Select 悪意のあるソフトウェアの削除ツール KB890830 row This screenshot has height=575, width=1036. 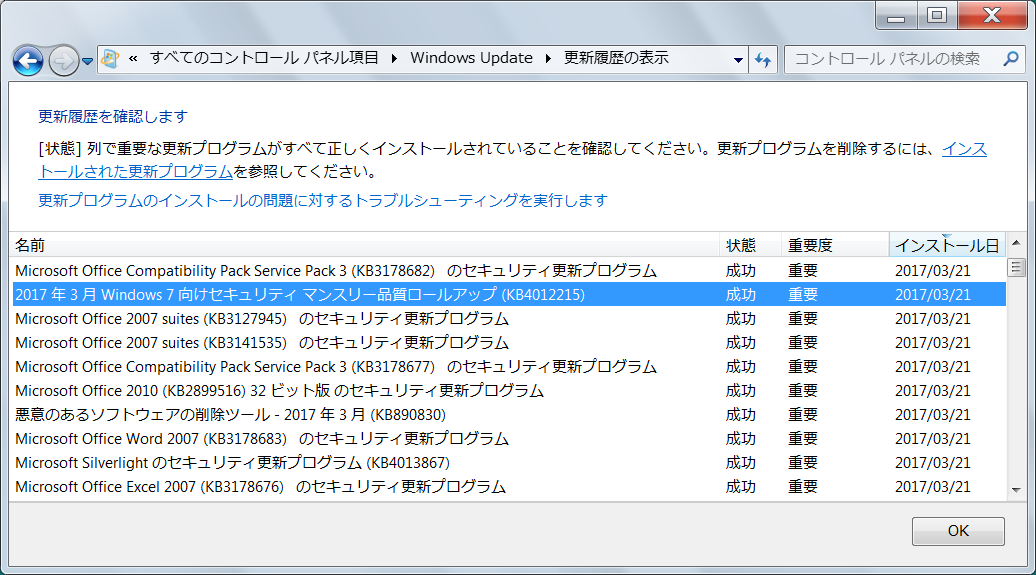point(509,414)
